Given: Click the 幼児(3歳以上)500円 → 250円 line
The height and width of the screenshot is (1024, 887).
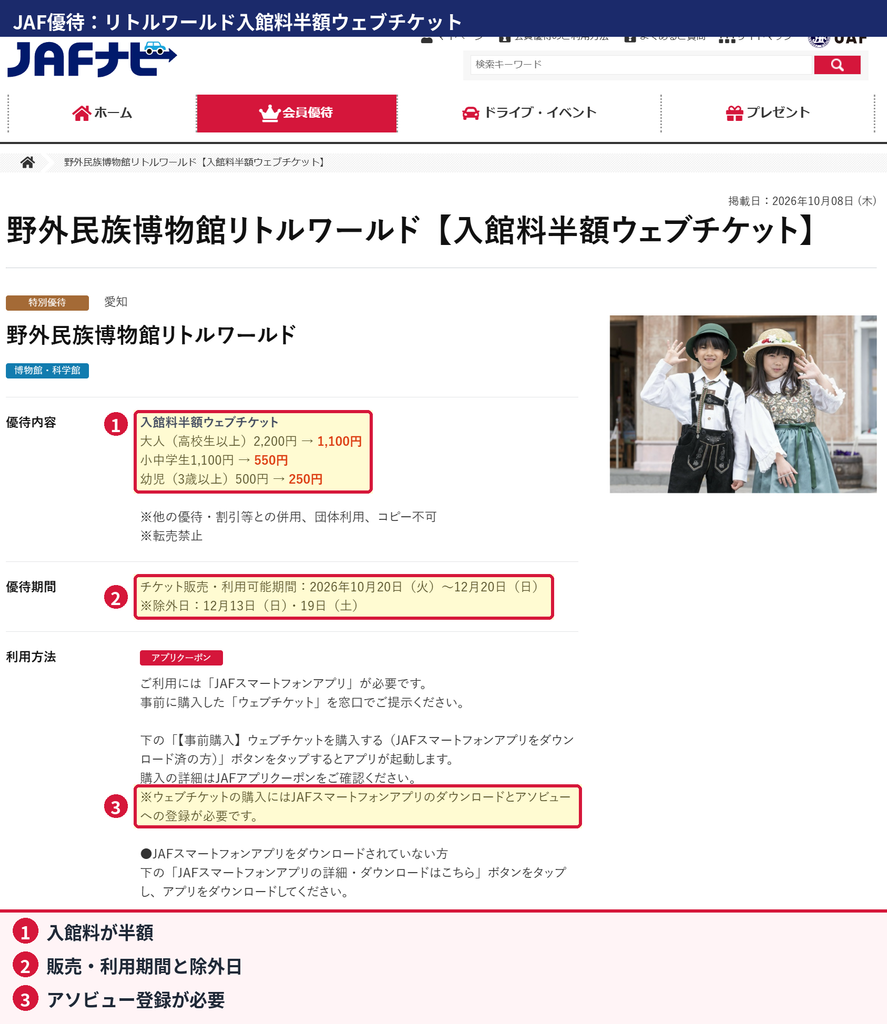Looking at the screenshot, I should 231,479.
